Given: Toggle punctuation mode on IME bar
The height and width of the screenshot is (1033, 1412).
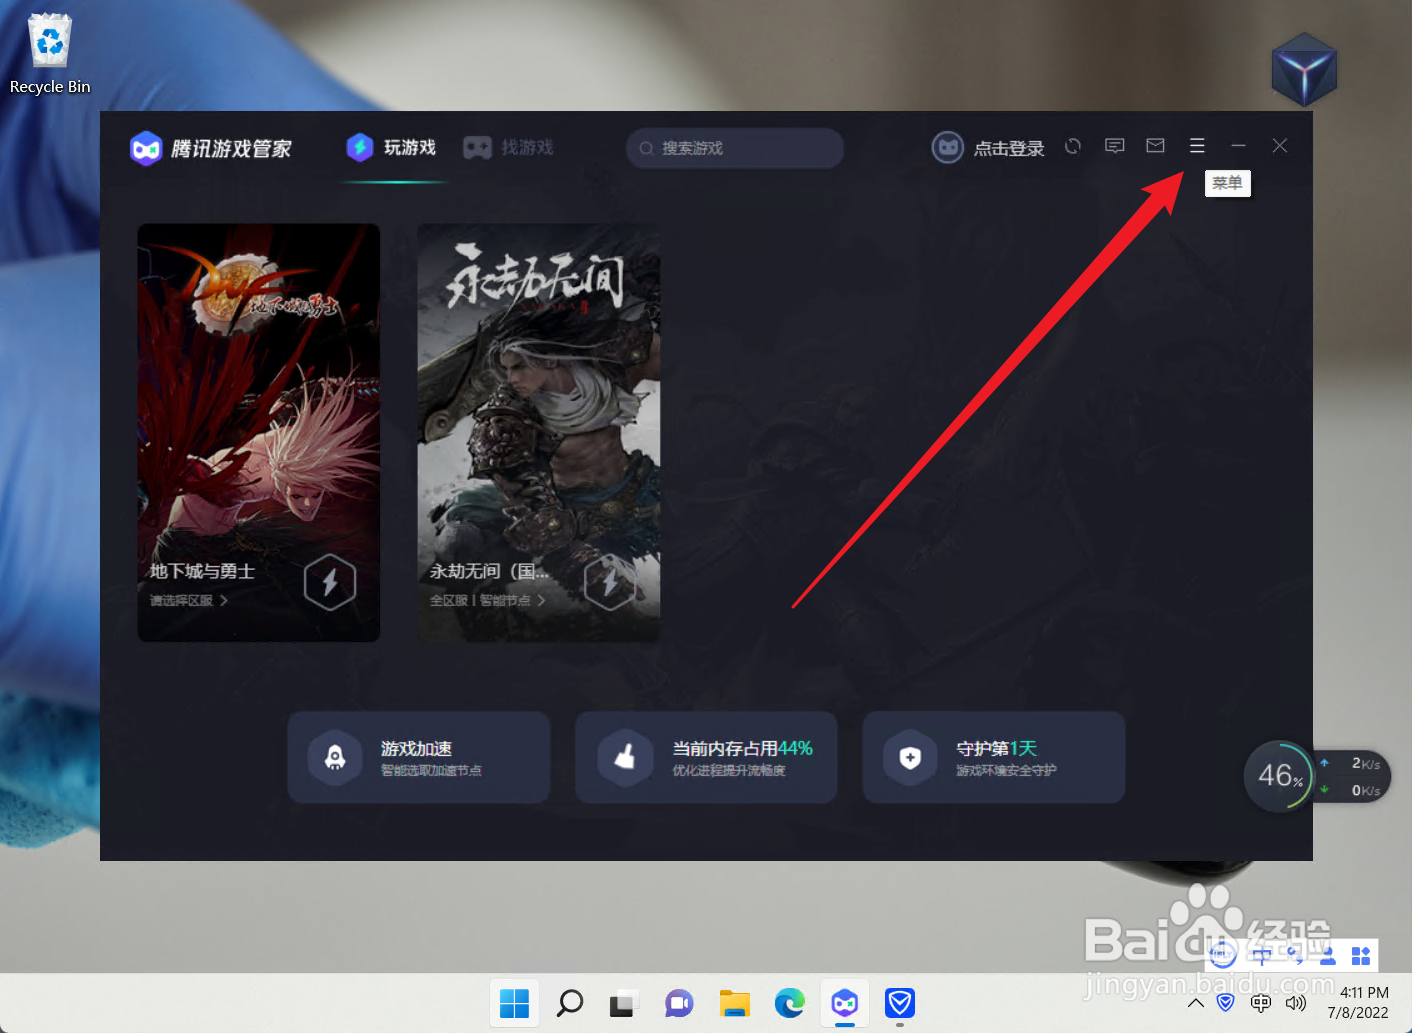Looking at the screenshot, I should pos(1296,956).
